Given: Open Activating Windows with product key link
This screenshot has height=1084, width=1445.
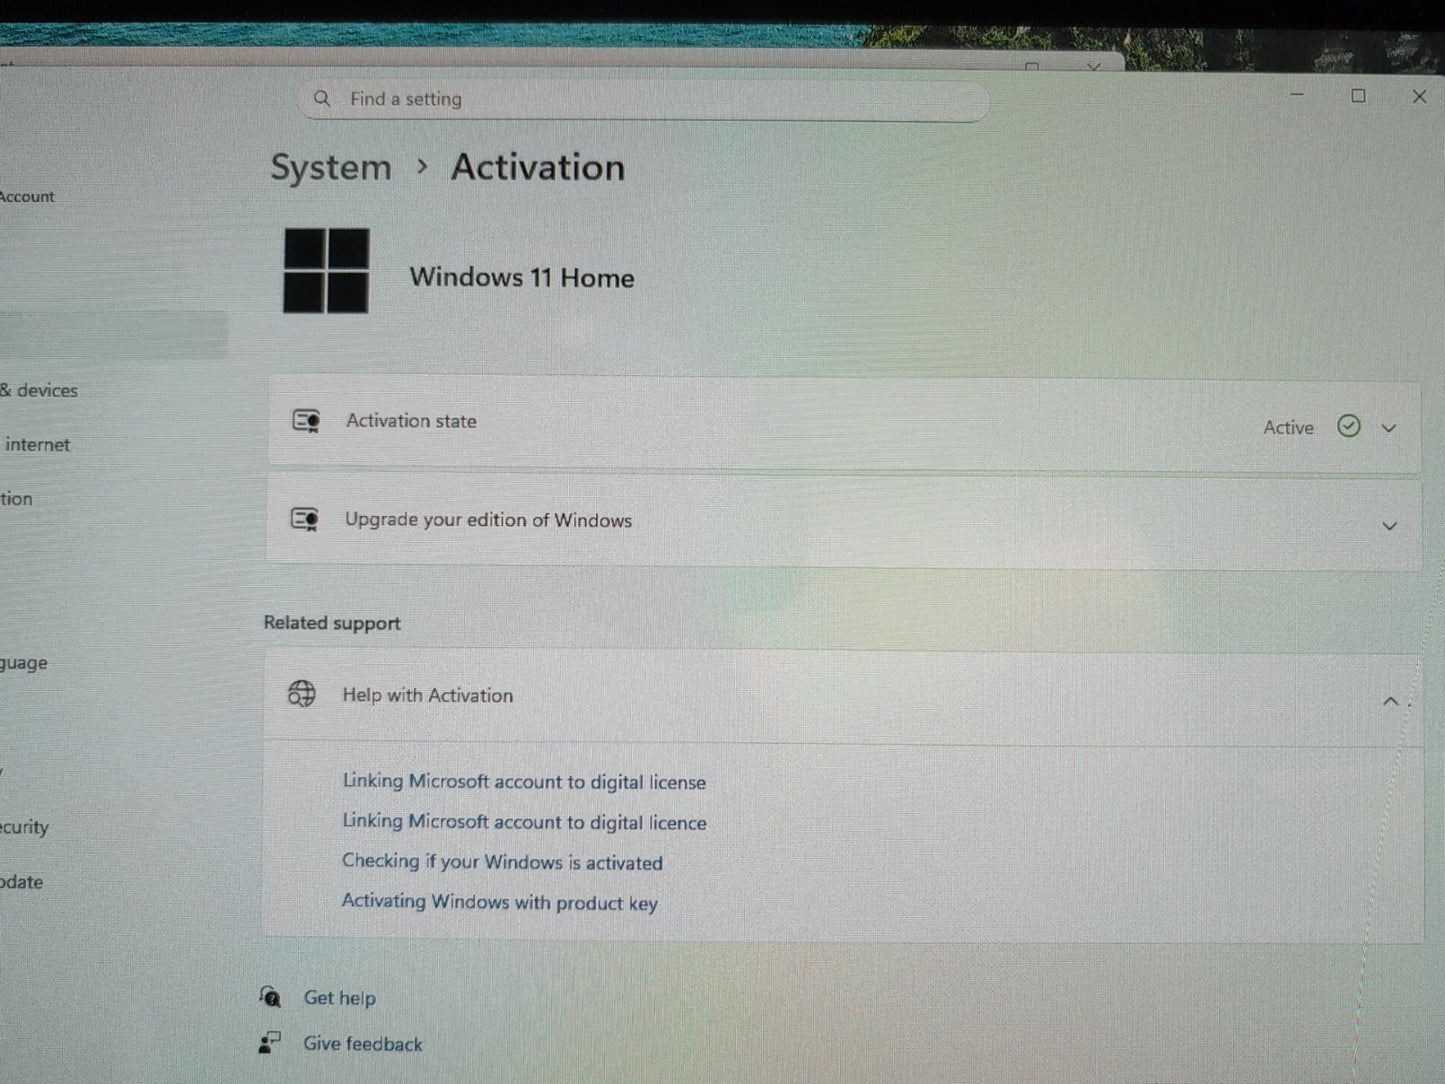Looking at the screenshot, I should 499,902.
